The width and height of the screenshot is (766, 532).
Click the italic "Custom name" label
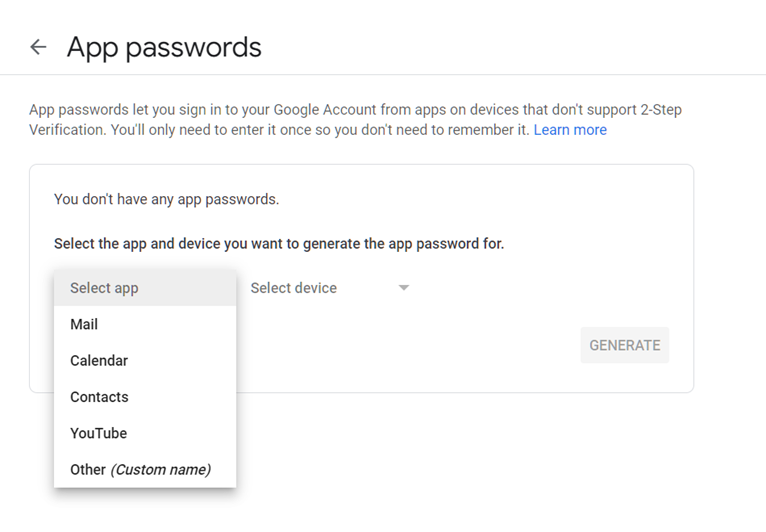160,469
